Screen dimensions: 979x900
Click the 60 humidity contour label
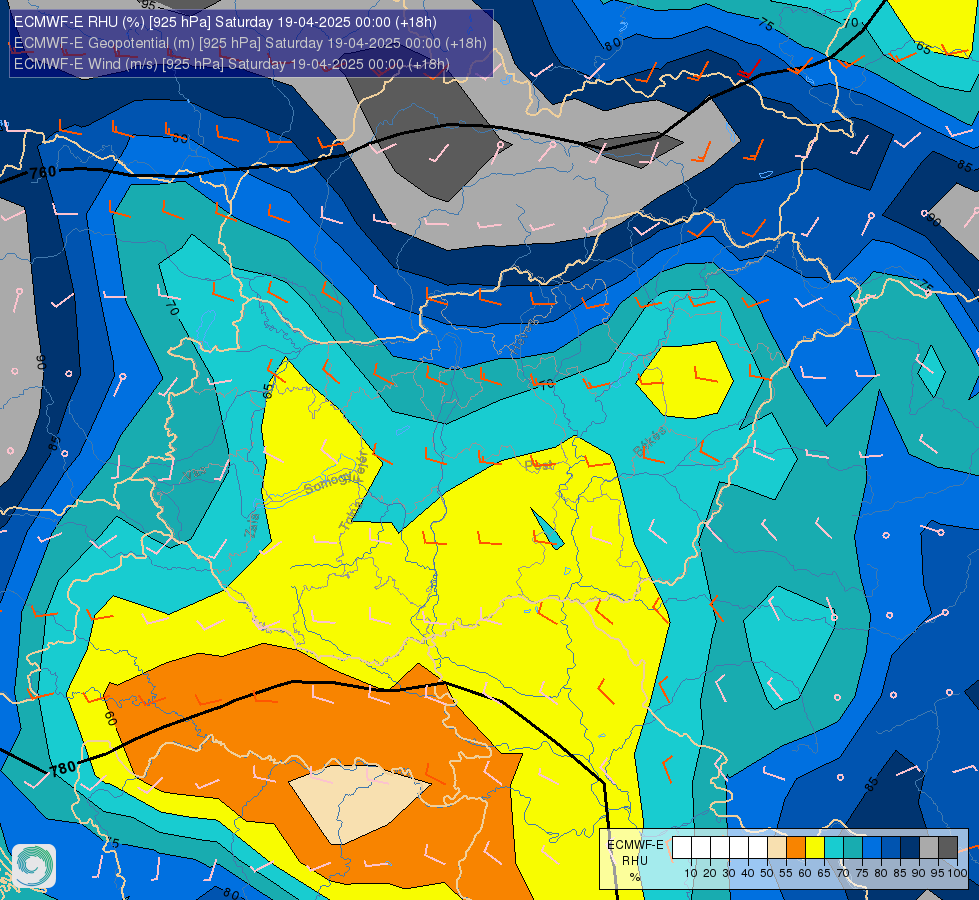click(111, 718)
